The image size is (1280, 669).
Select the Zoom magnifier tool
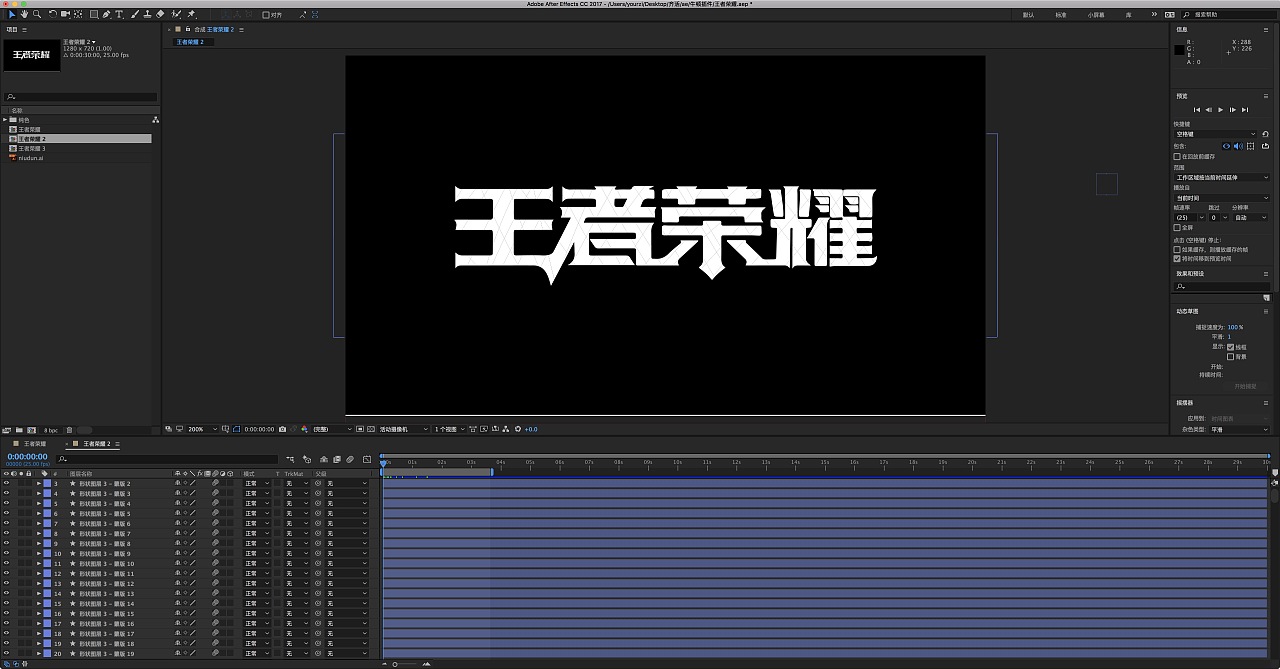[x=37, y=14]
